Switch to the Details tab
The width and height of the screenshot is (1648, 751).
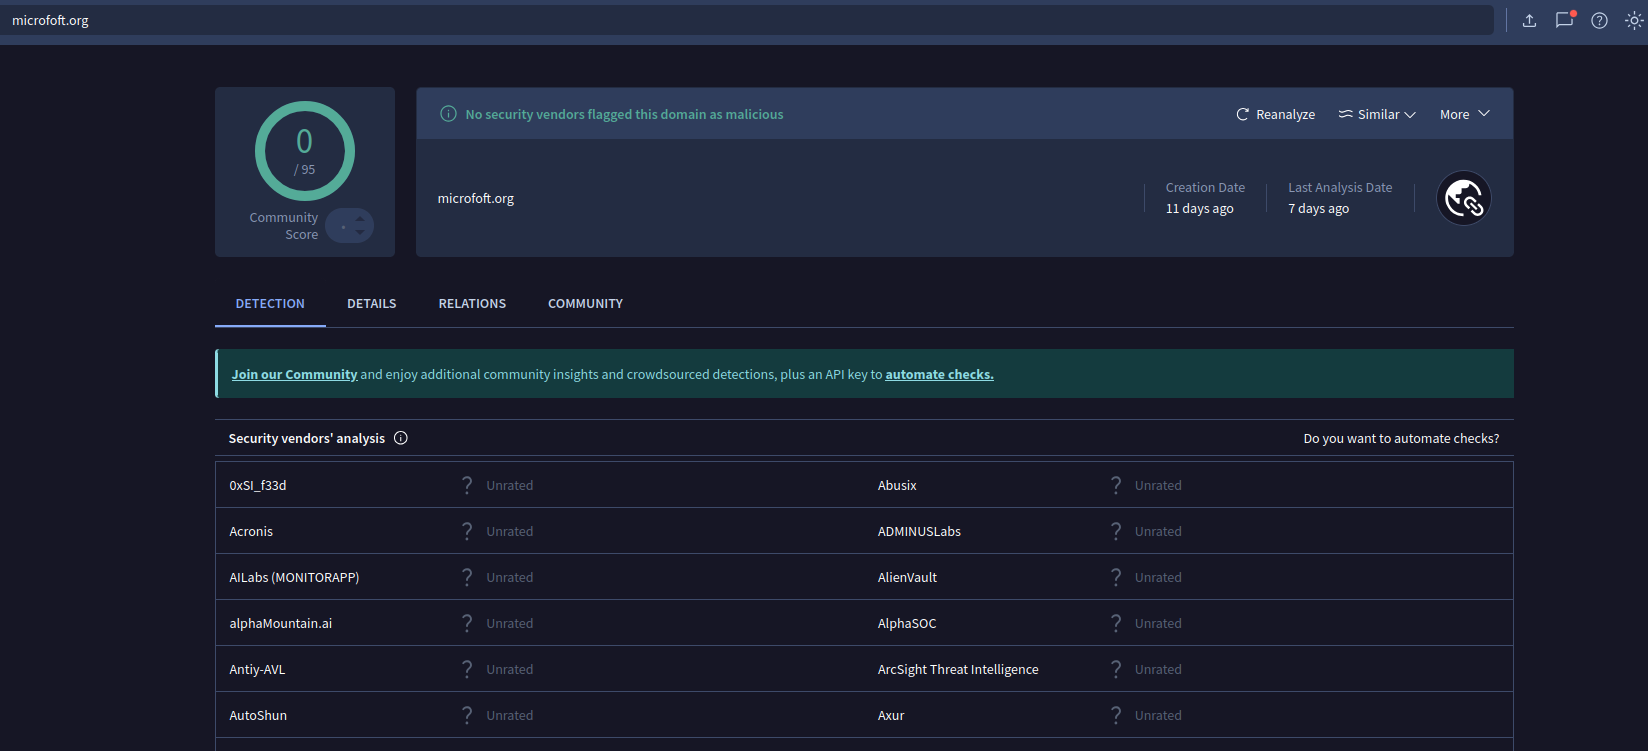click(371, 304)
